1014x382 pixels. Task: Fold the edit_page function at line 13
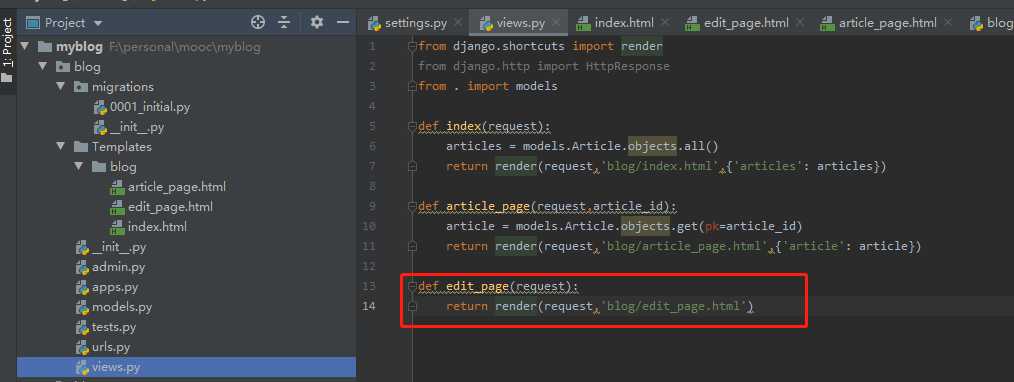(412, 286)
